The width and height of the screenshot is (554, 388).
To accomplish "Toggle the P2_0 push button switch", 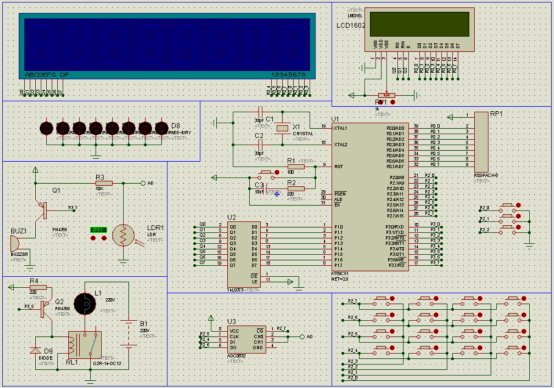I will point(509,206).
